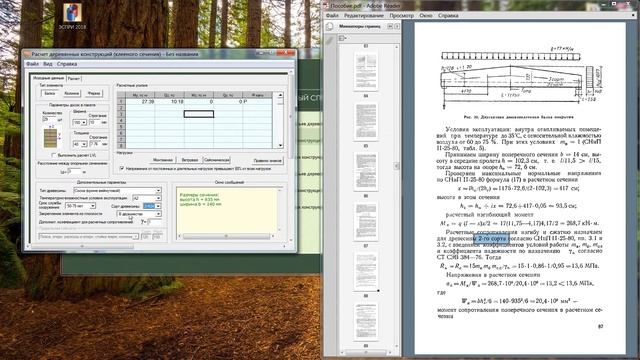Open the Ширина board width dropdown
The height and width of the screenshot is (360, 640).
pyautogui.click(x=80, y=122)
